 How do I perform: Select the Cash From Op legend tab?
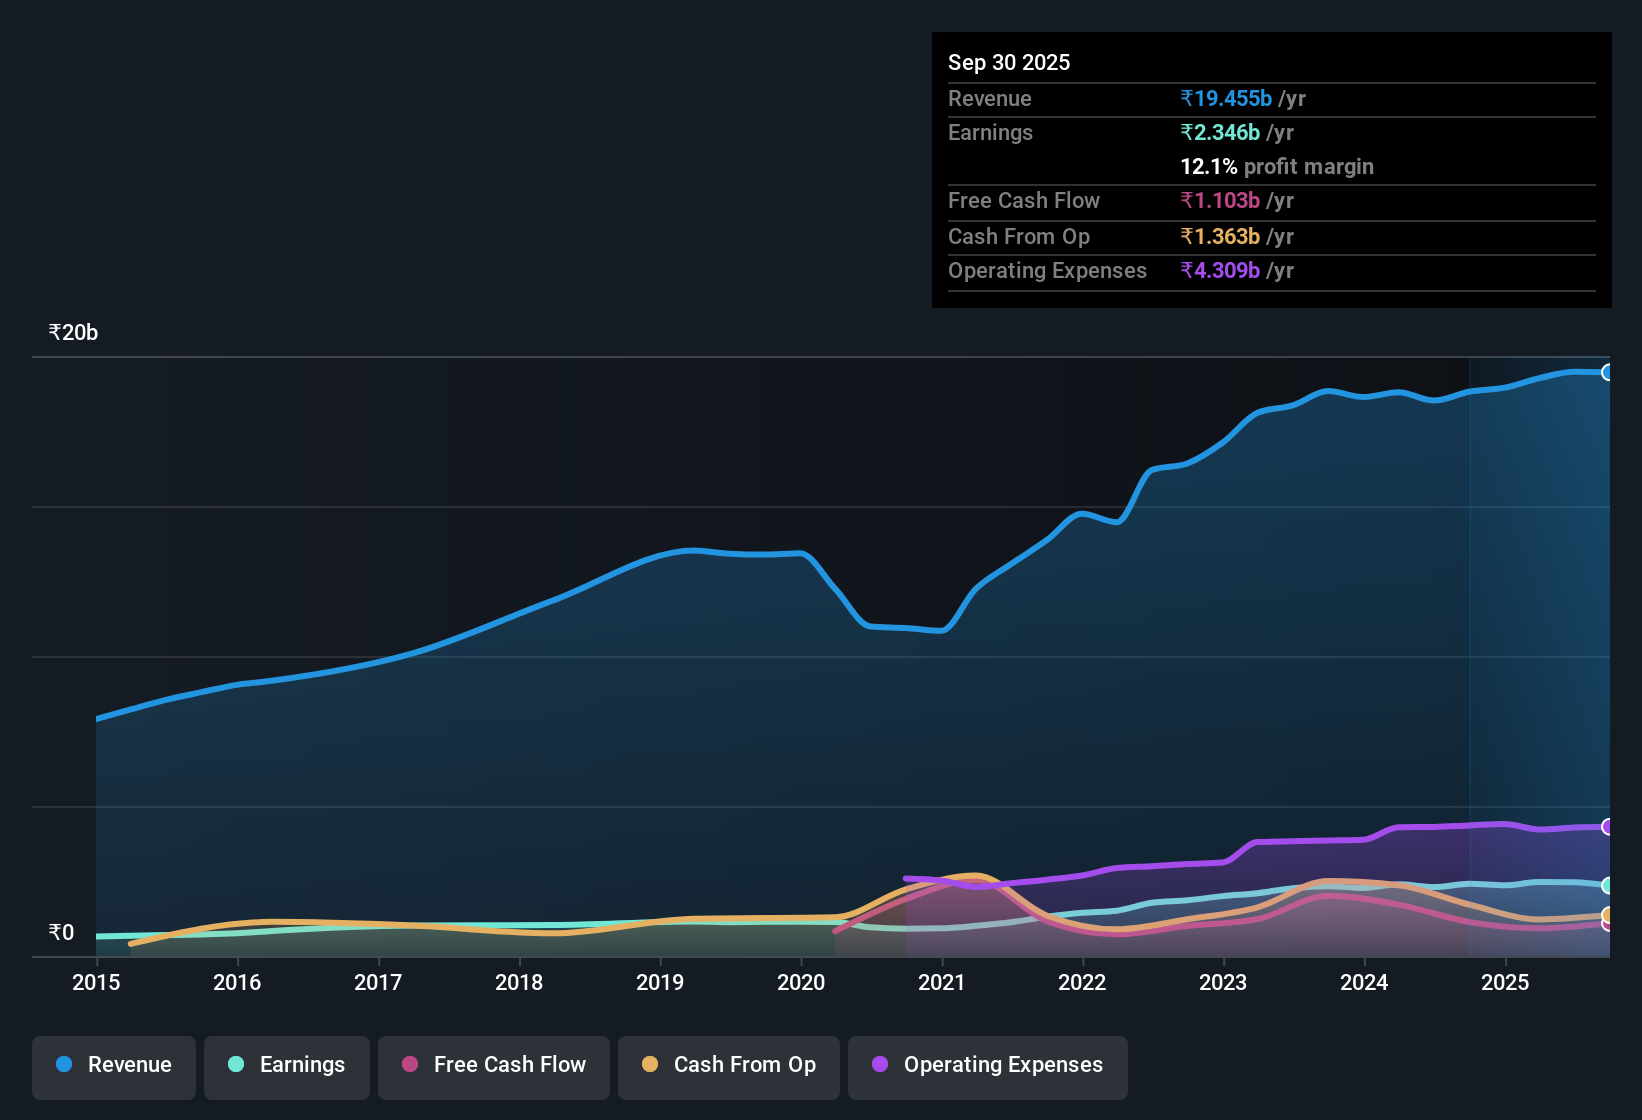pos(728,1065)
